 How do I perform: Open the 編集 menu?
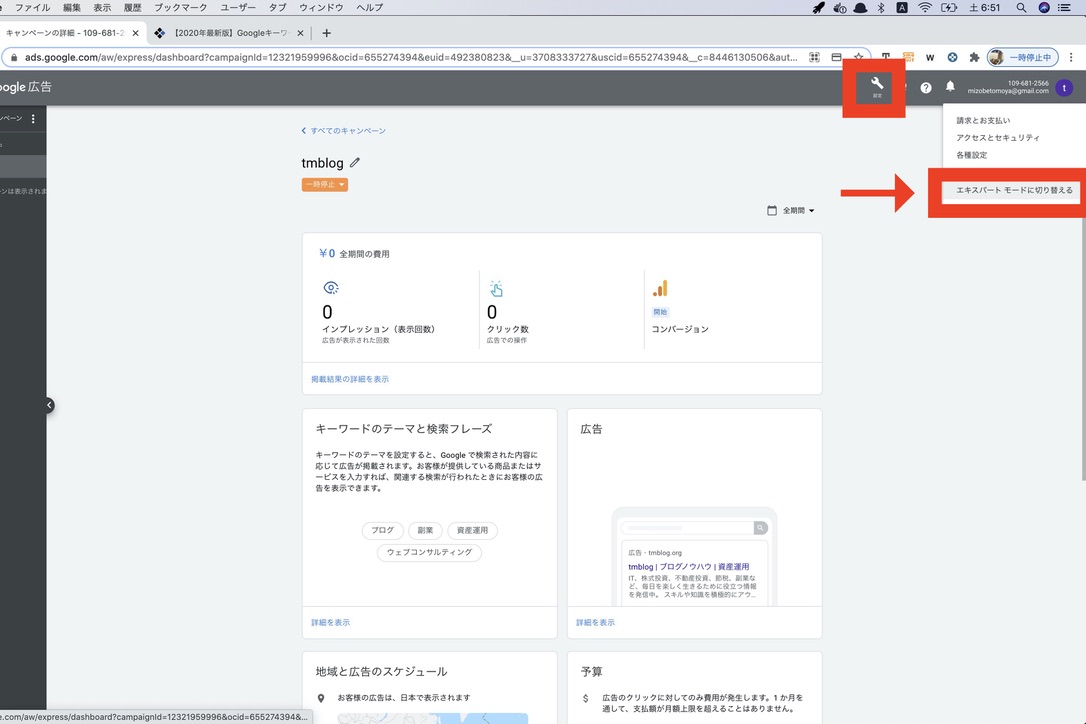pyautogui.click(x=72, y=8)
